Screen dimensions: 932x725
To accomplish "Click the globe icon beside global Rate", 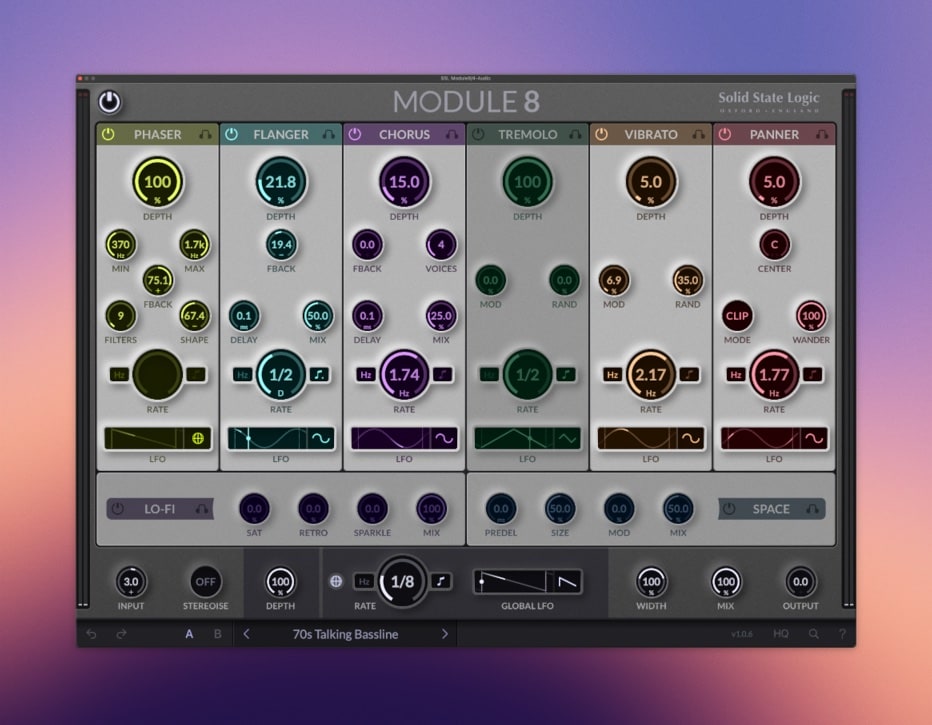I will point(336,580).
